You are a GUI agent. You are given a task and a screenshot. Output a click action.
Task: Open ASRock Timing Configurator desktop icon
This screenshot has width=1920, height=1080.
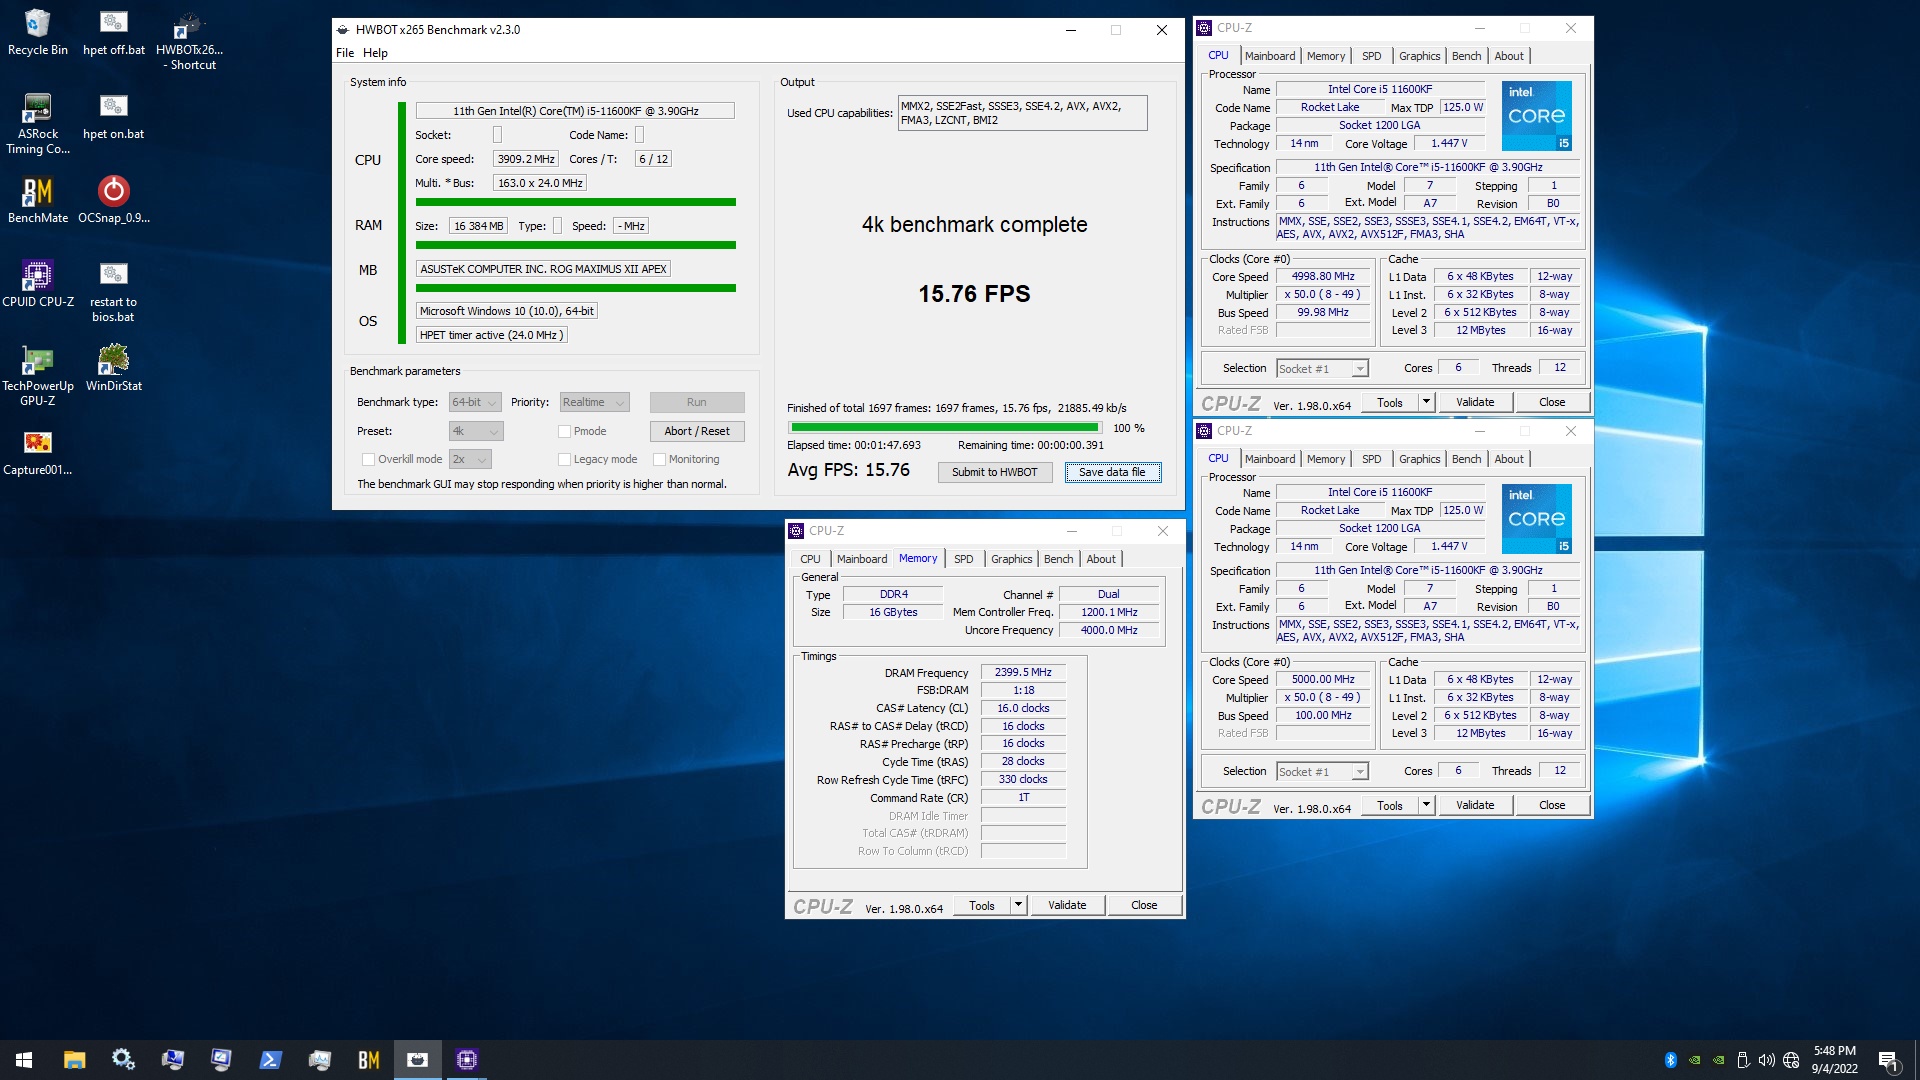point(37,124)
